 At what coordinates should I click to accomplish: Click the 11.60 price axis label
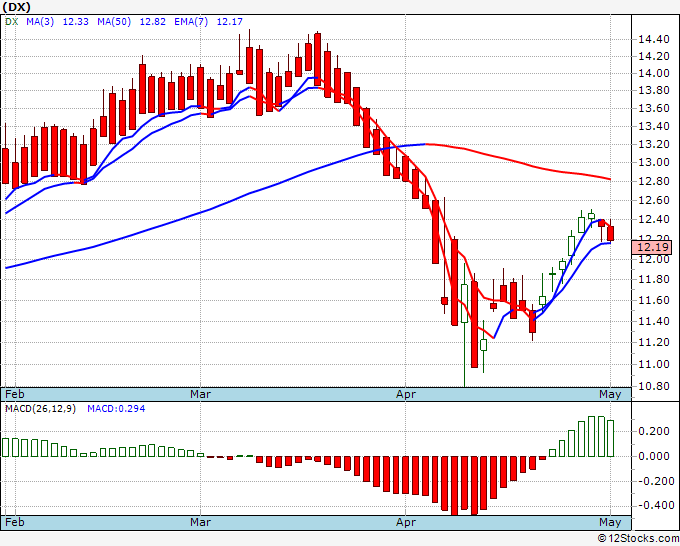tap(654, 300)
